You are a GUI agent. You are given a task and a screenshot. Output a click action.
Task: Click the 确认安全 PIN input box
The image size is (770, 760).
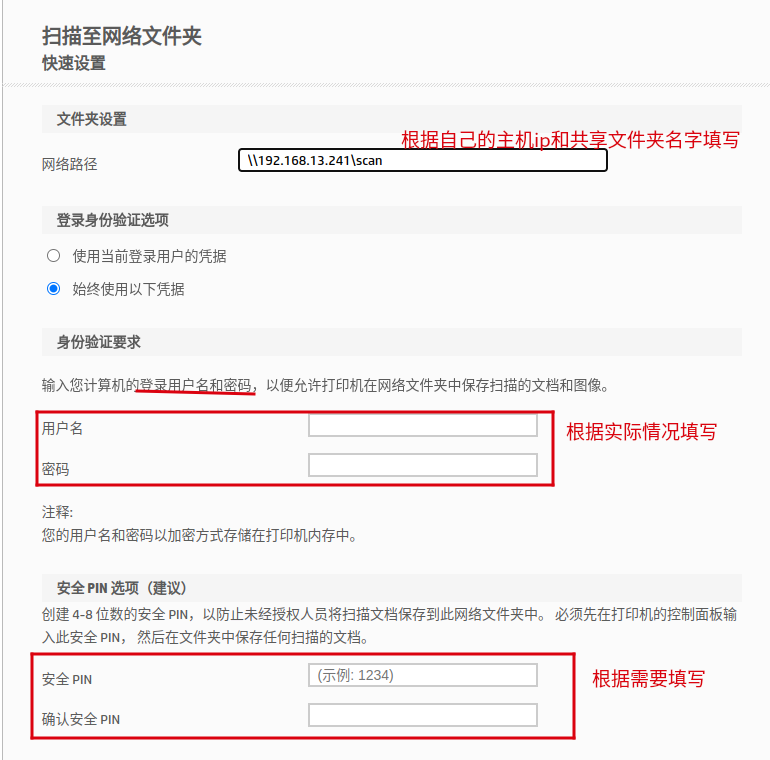(422, 715)
